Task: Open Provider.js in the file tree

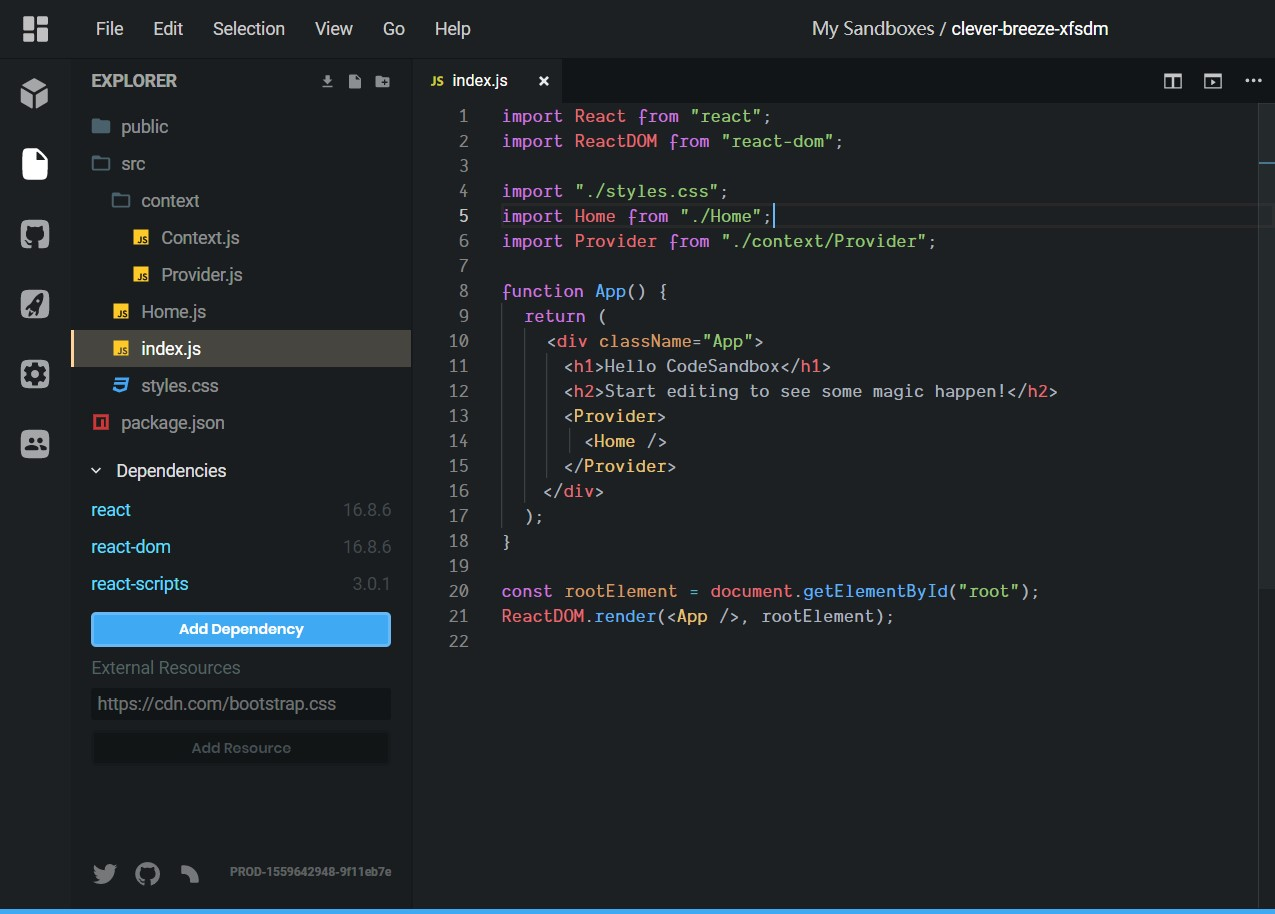Action: 240,274
